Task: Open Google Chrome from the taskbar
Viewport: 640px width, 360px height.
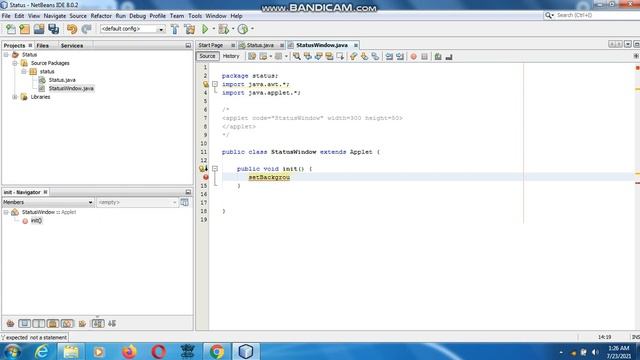Action: click(x=217, y=351)
